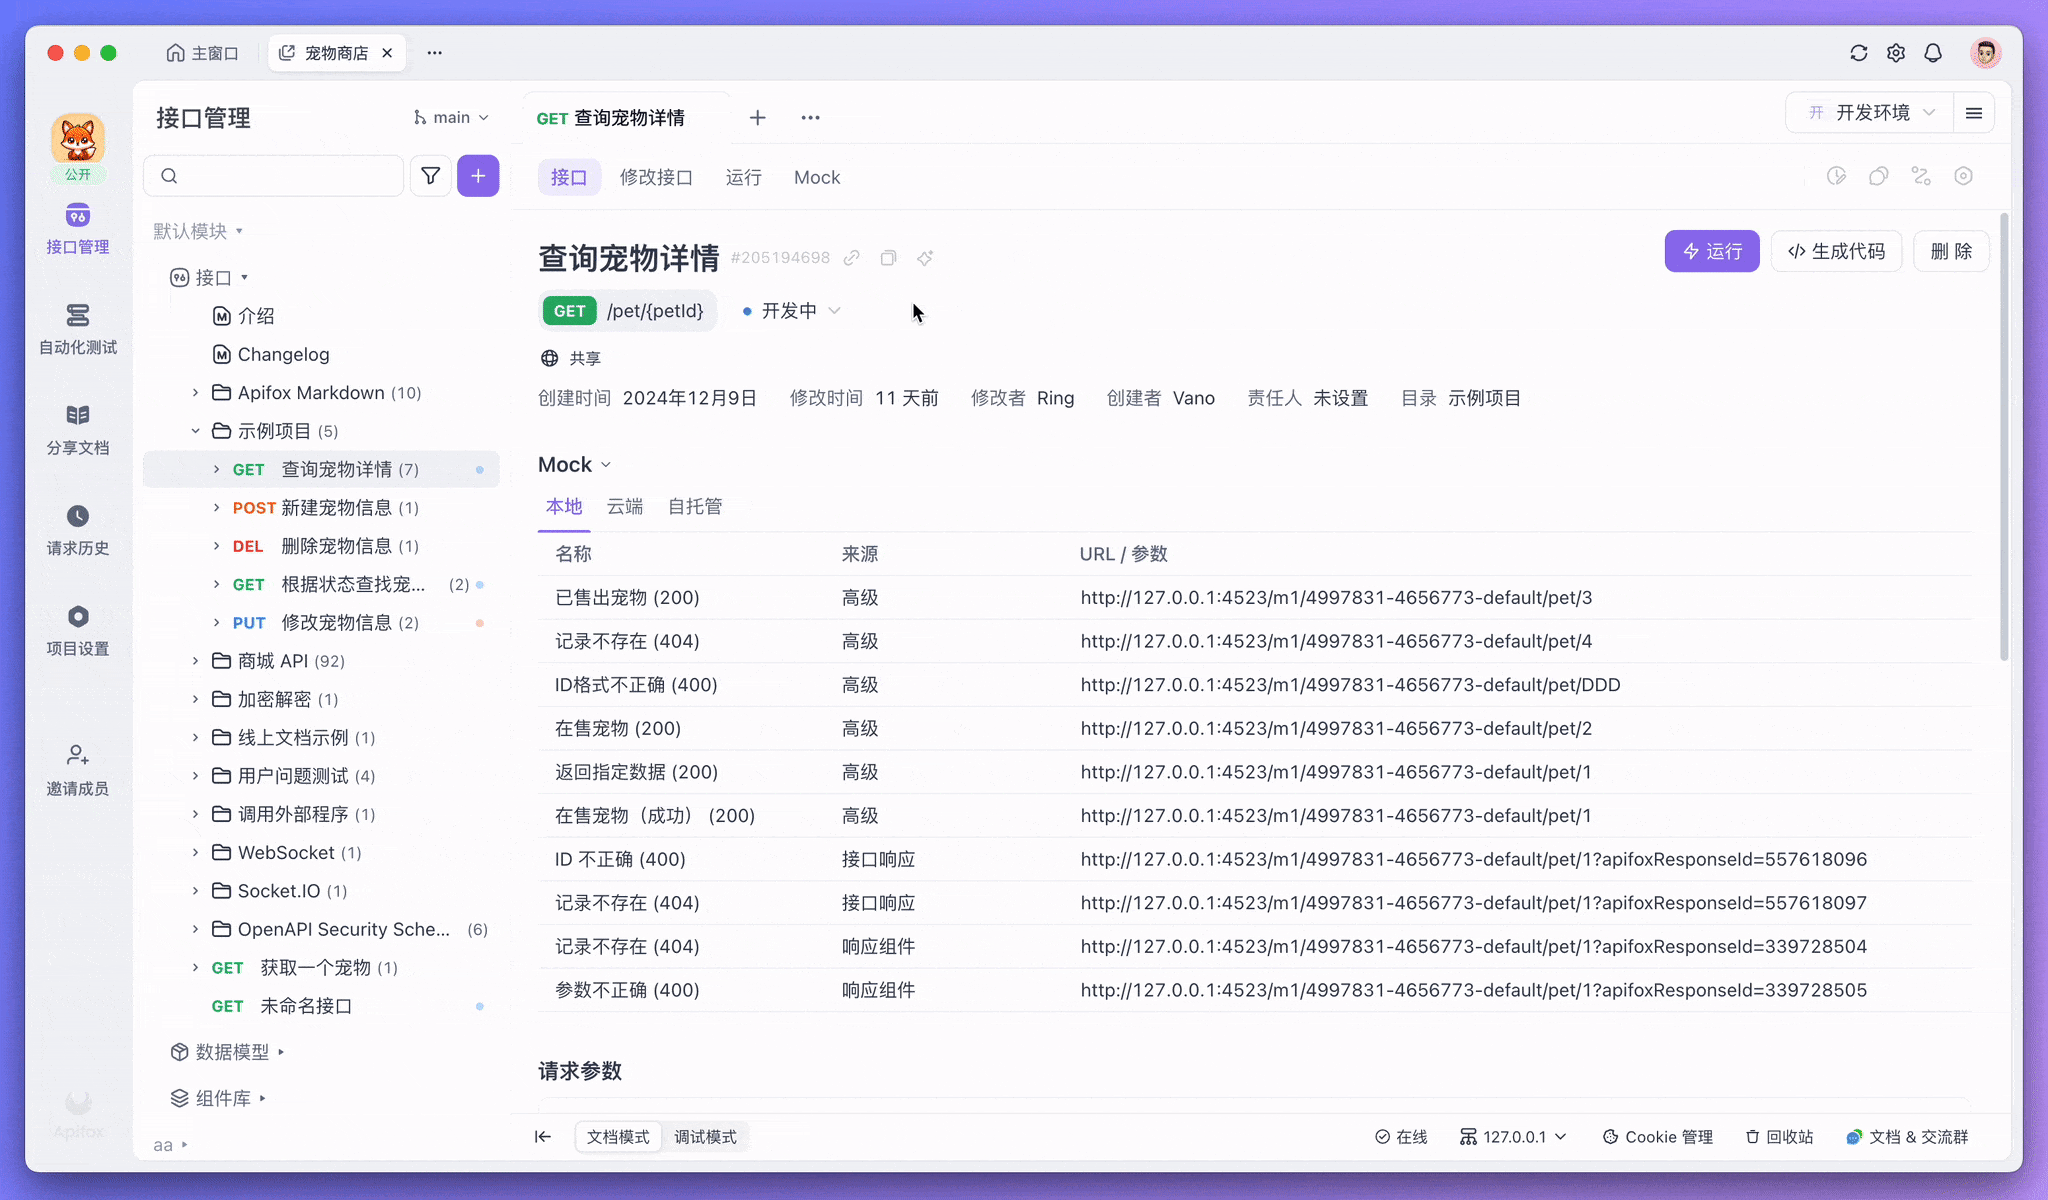This screenshot has width=2048, height=1200.
Task: Expand the Mock section dropdown
Action: (575, 465)
